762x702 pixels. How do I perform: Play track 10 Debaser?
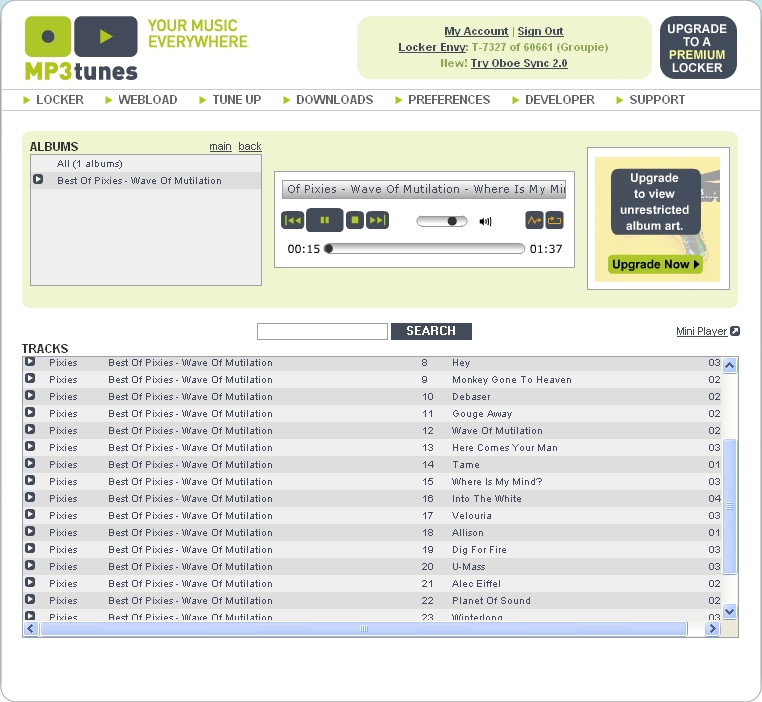pos(30,395)
